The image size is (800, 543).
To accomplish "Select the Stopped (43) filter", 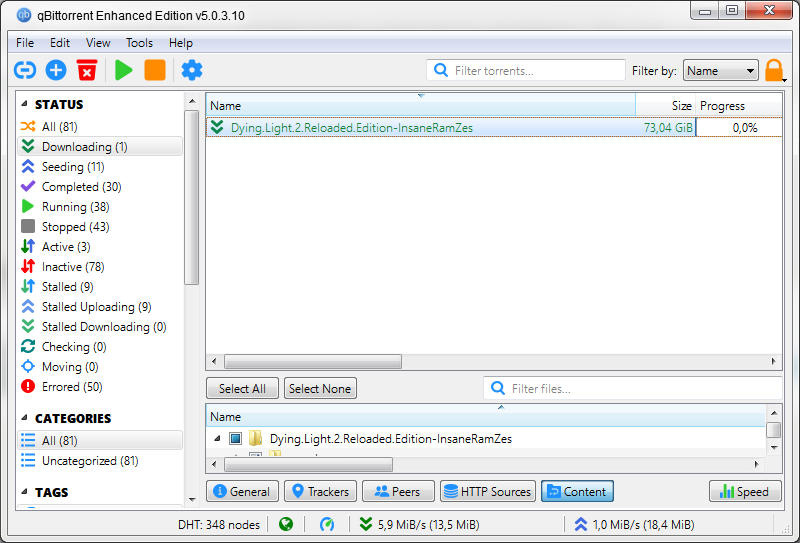I will tap(100, 226).
